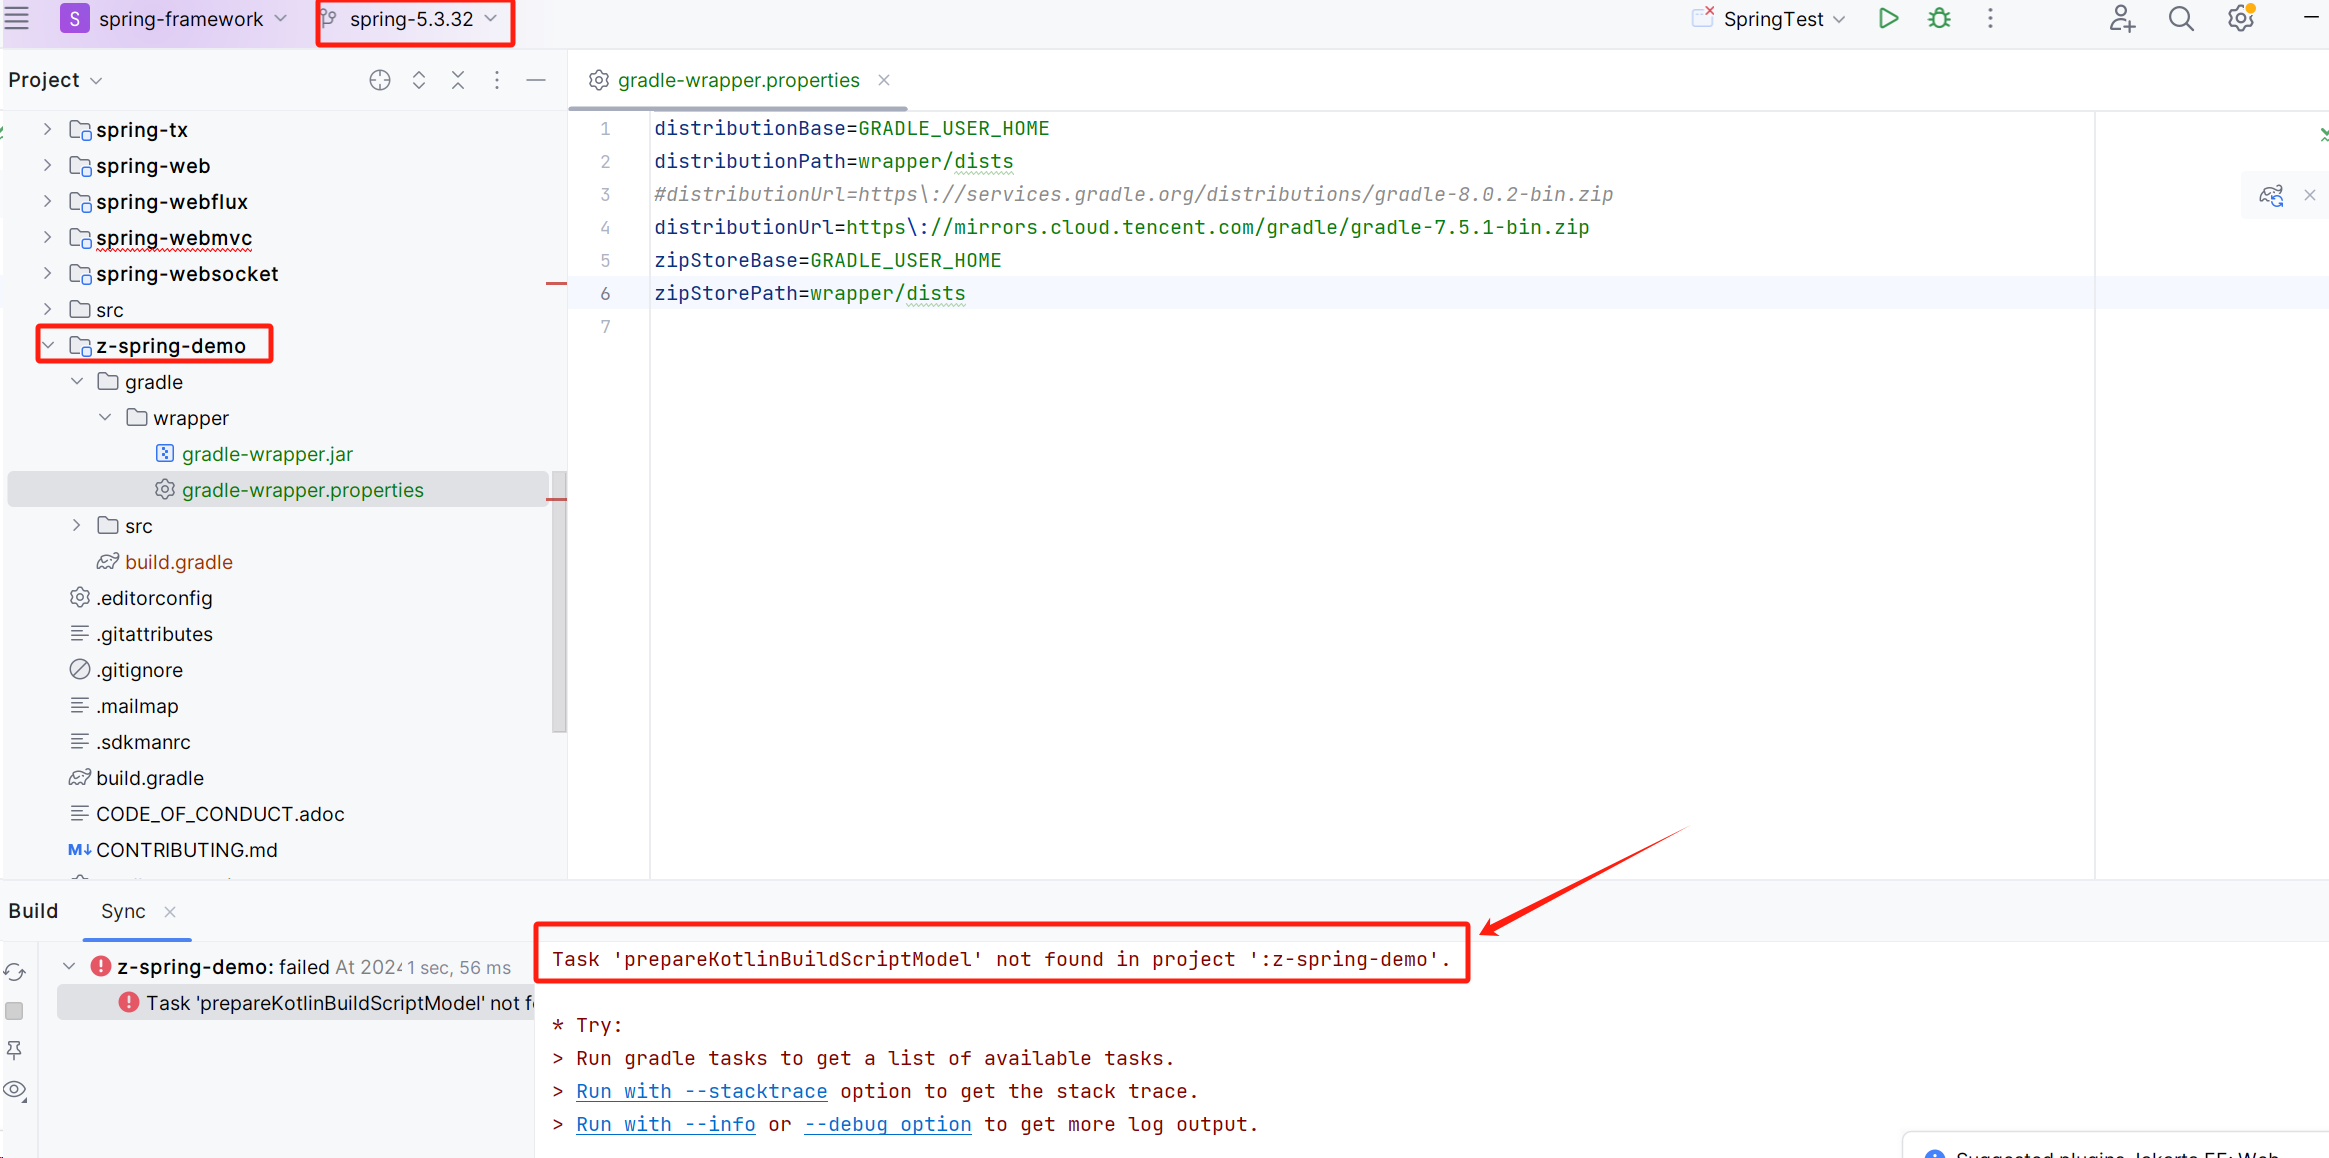The width and height of the screenshot is (2329, 1158).
Task: Open Project view selector dropdown
Action: pos(56,80)
